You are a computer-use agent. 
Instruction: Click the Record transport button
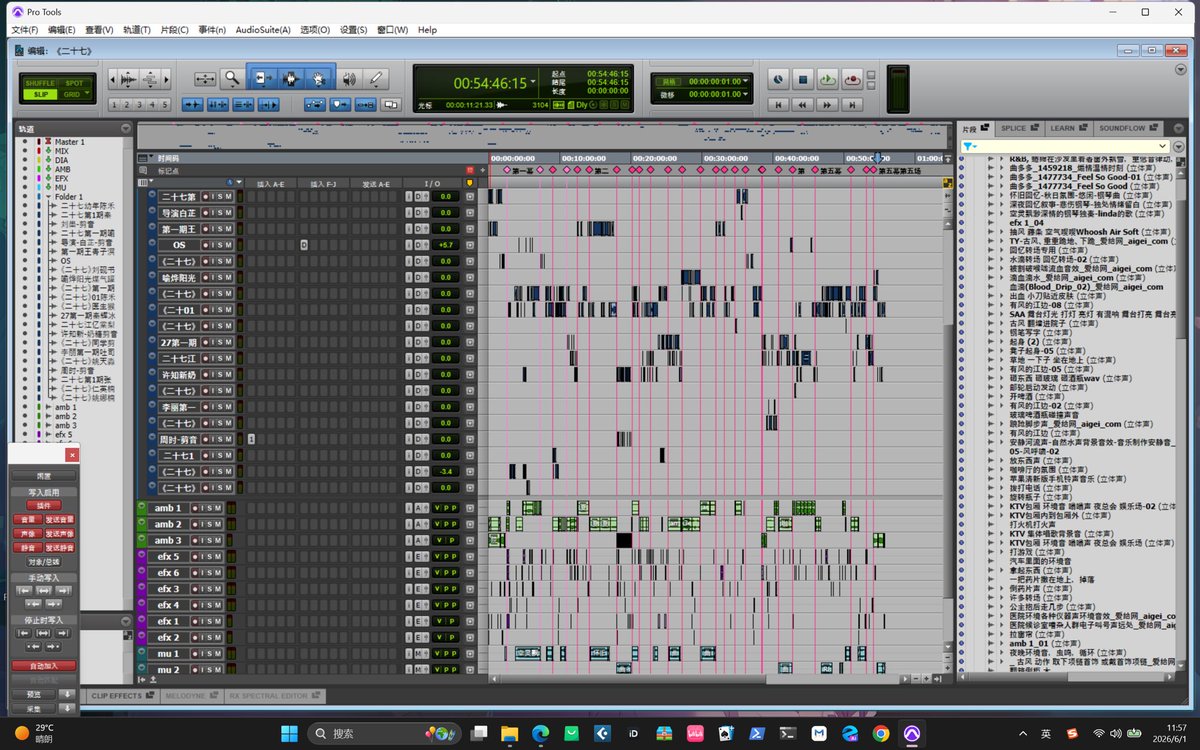click(x=852, y=78)
